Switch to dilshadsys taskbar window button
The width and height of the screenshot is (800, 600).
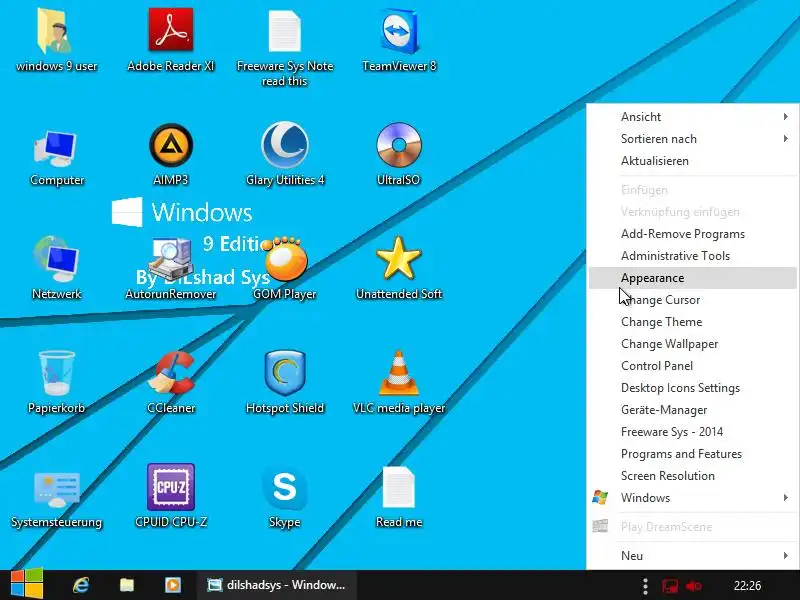coord(277,585)
